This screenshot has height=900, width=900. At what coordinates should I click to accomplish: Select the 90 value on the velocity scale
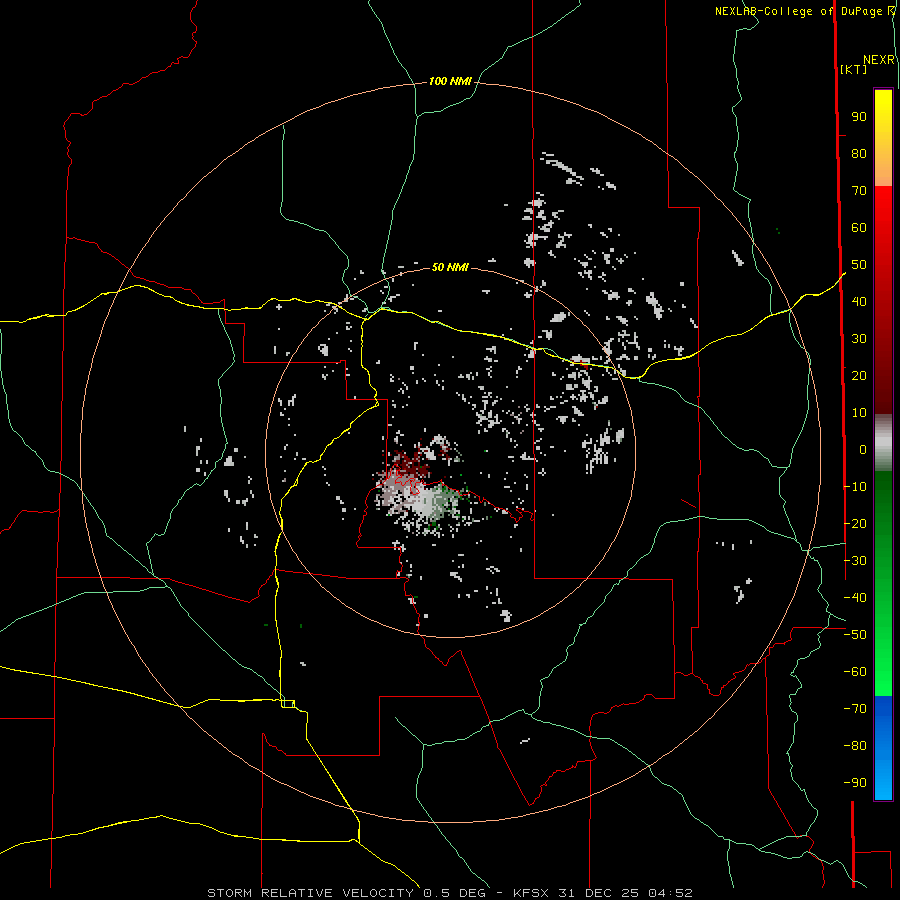[859, 117]
